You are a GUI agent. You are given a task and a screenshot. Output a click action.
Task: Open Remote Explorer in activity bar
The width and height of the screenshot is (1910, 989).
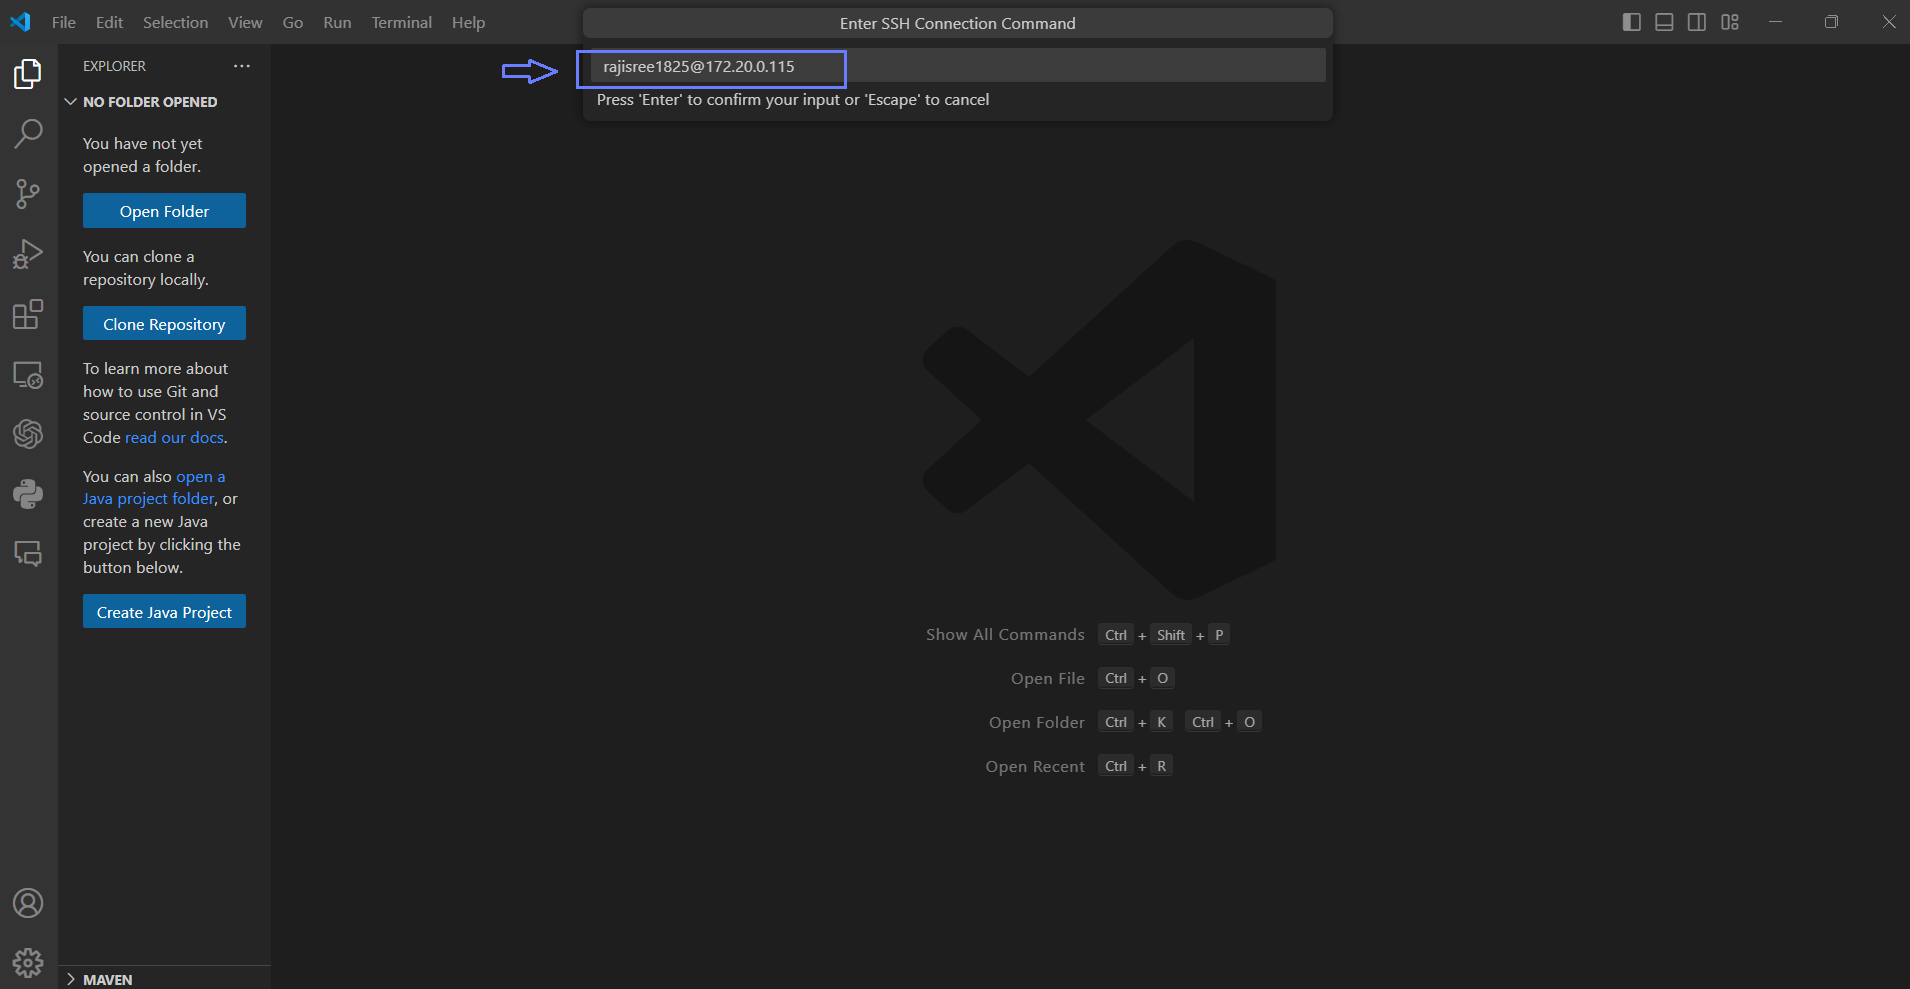28,375
